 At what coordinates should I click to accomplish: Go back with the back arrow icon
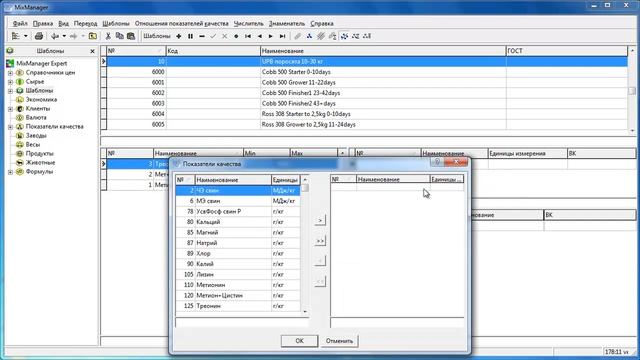click(55, 36)
